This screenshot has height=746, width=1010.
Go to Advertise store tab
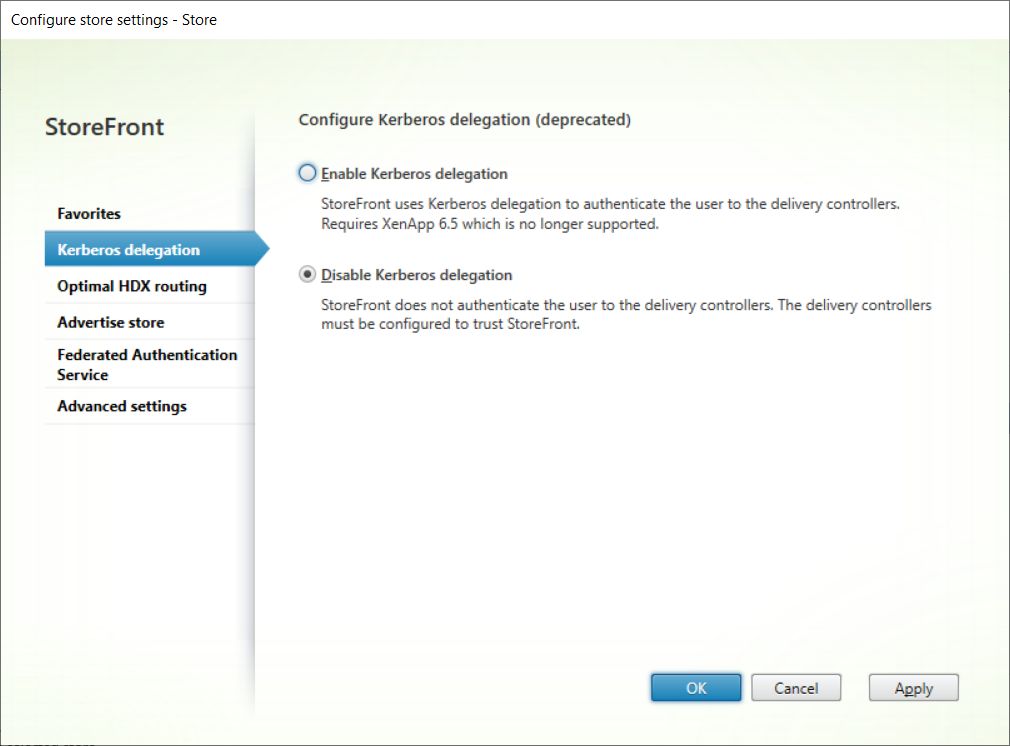(x=149, y=322)
